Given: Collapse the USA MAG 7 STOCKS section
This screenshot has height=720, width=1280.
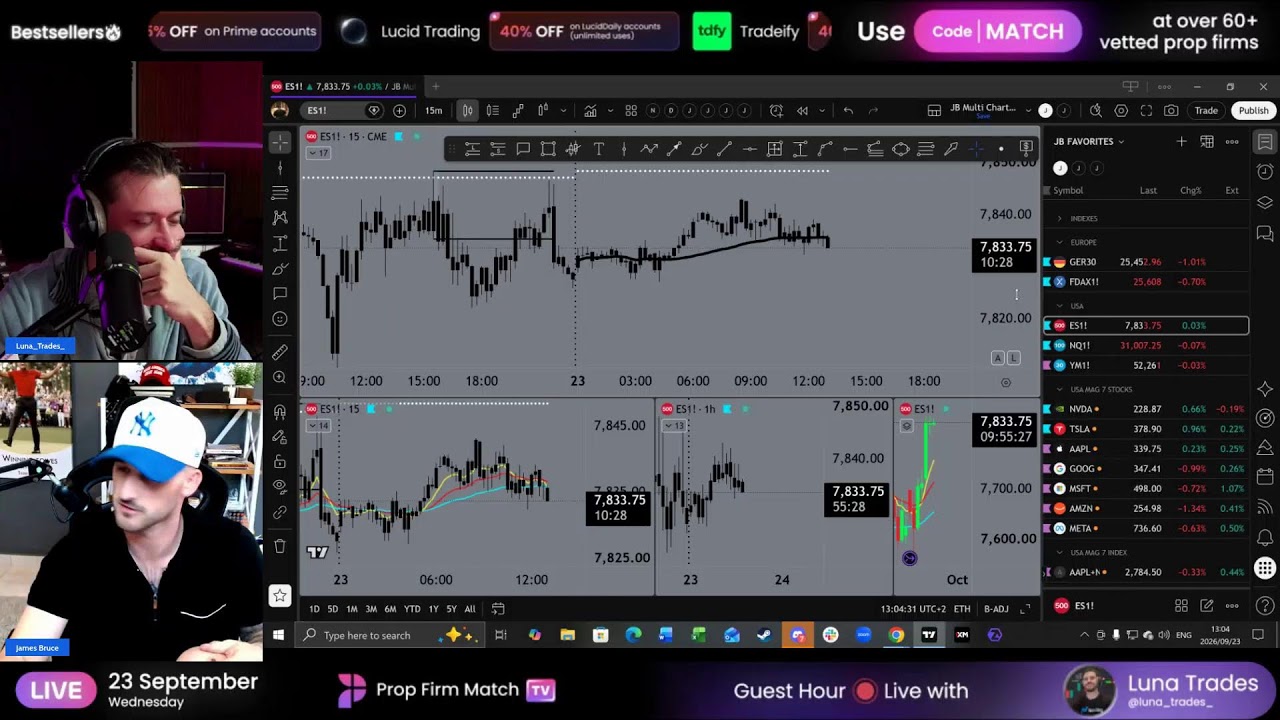Looking at the screenshot, I should (x=1059, y=389).
